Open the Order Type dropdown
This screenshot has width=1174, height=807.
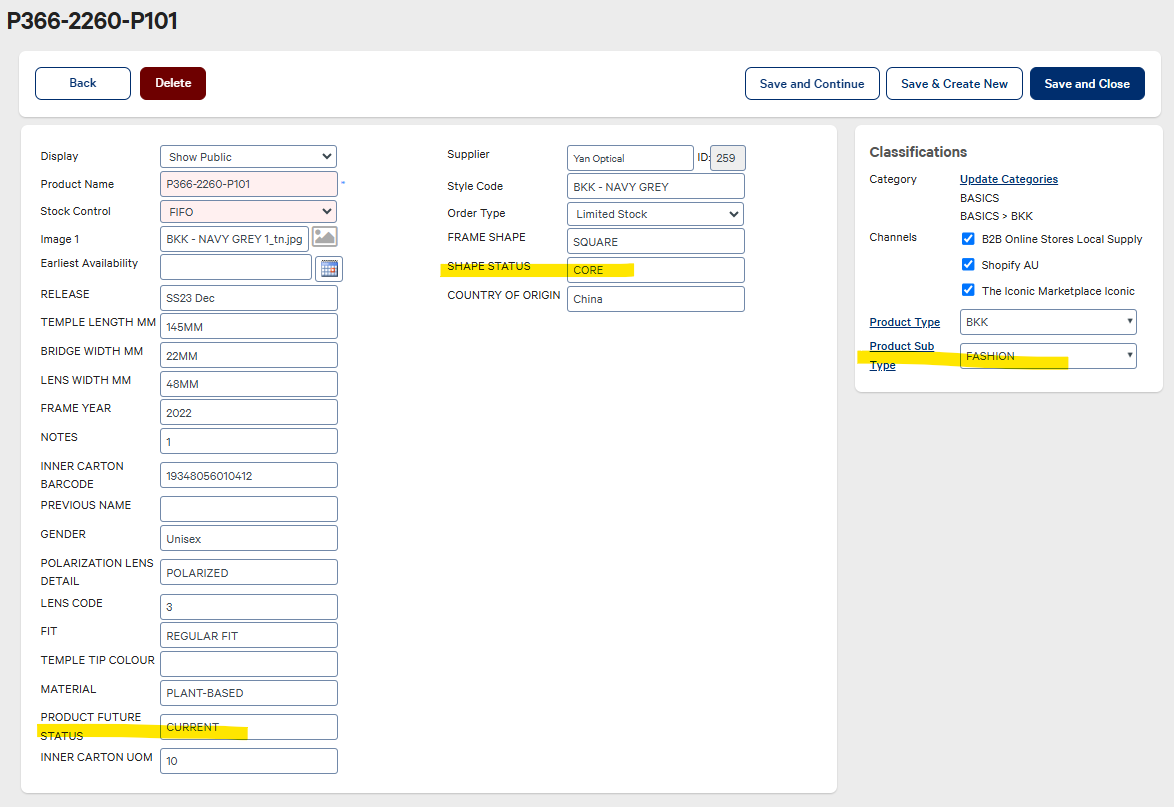point(655,214)
